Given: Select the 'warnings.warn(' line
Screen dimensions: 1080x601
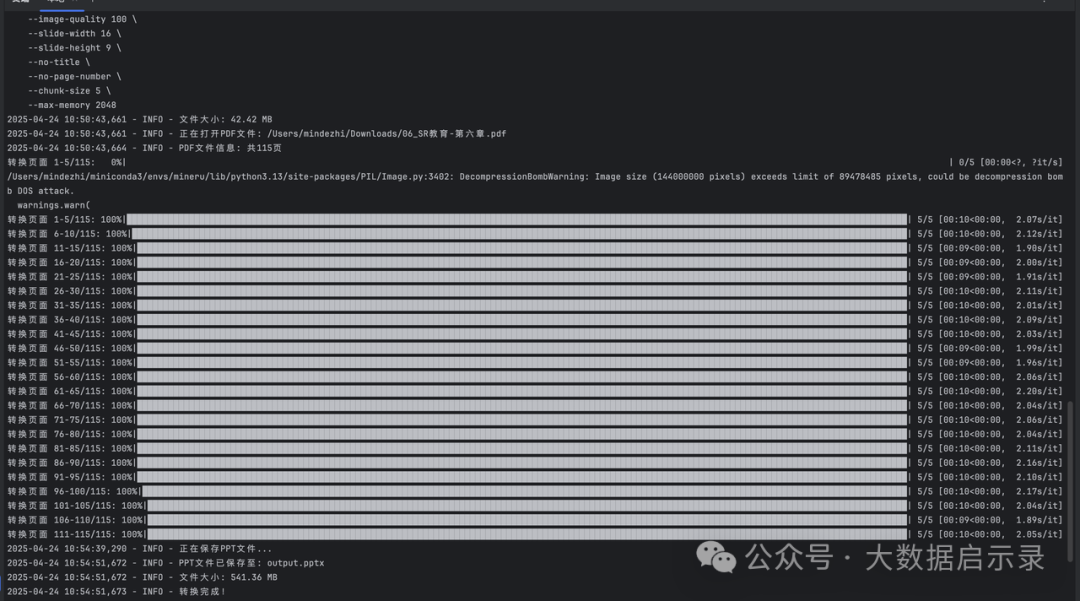Looking at the screenshot, I should point(54,205).
